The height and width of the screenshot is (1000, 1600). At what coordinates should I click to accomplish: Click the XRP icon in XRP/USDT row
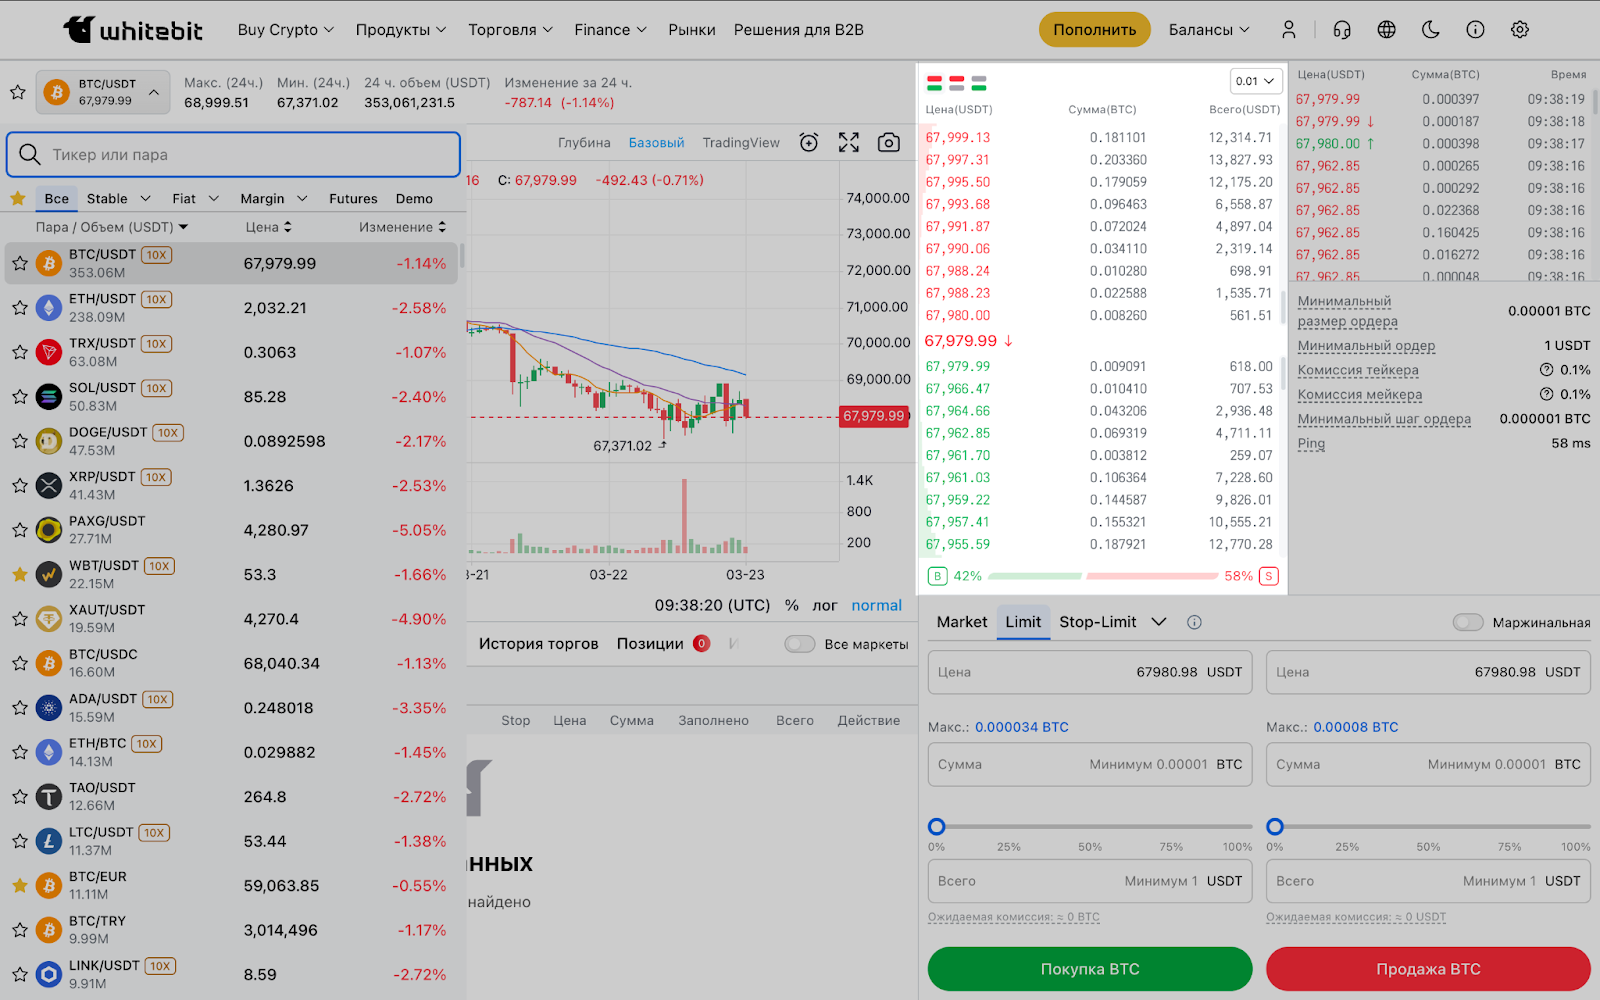(49, 486)
